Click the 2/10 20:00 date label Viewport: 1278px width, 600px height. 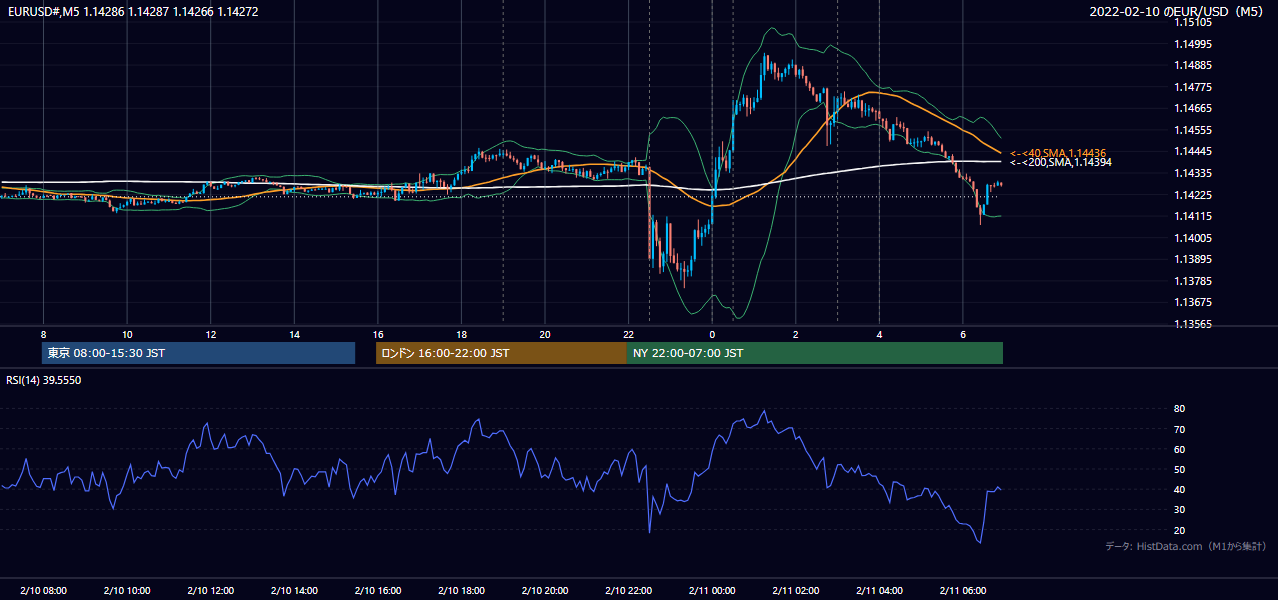coord(544,591)
